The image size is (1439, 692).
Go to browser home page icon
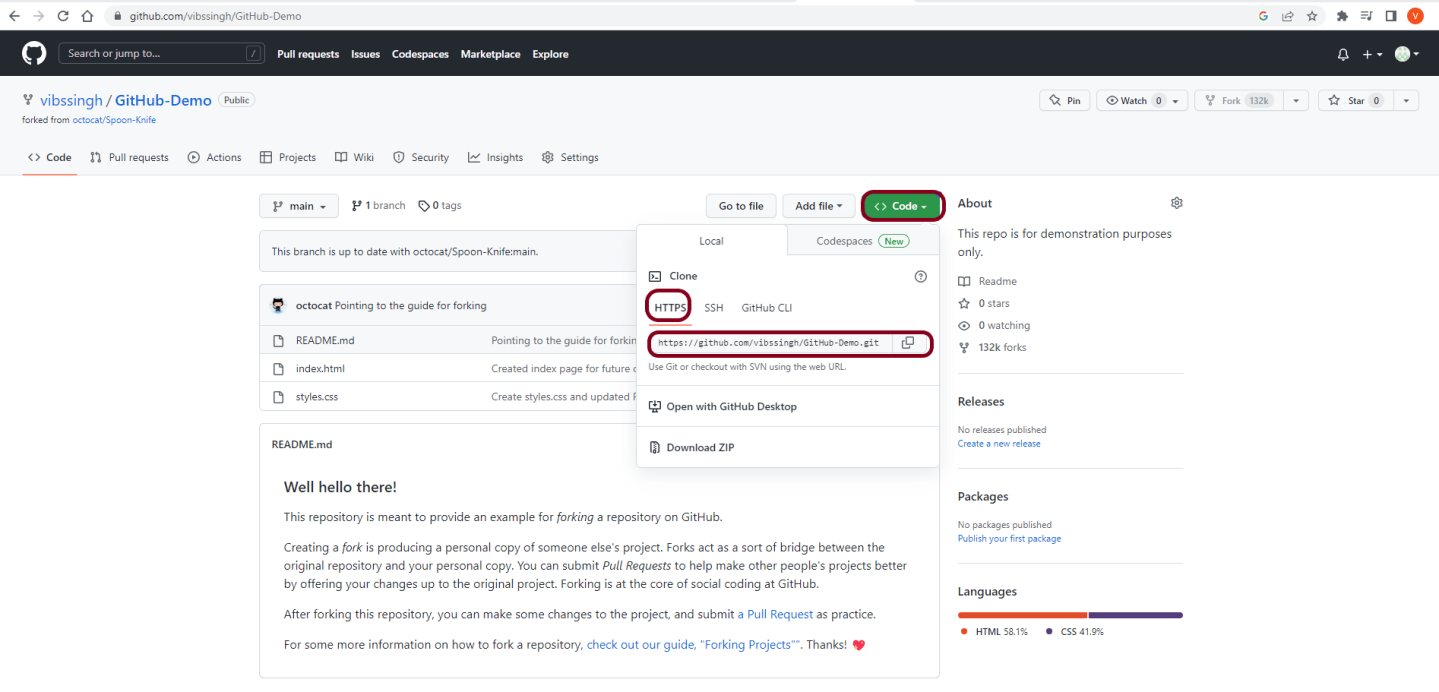87,16
